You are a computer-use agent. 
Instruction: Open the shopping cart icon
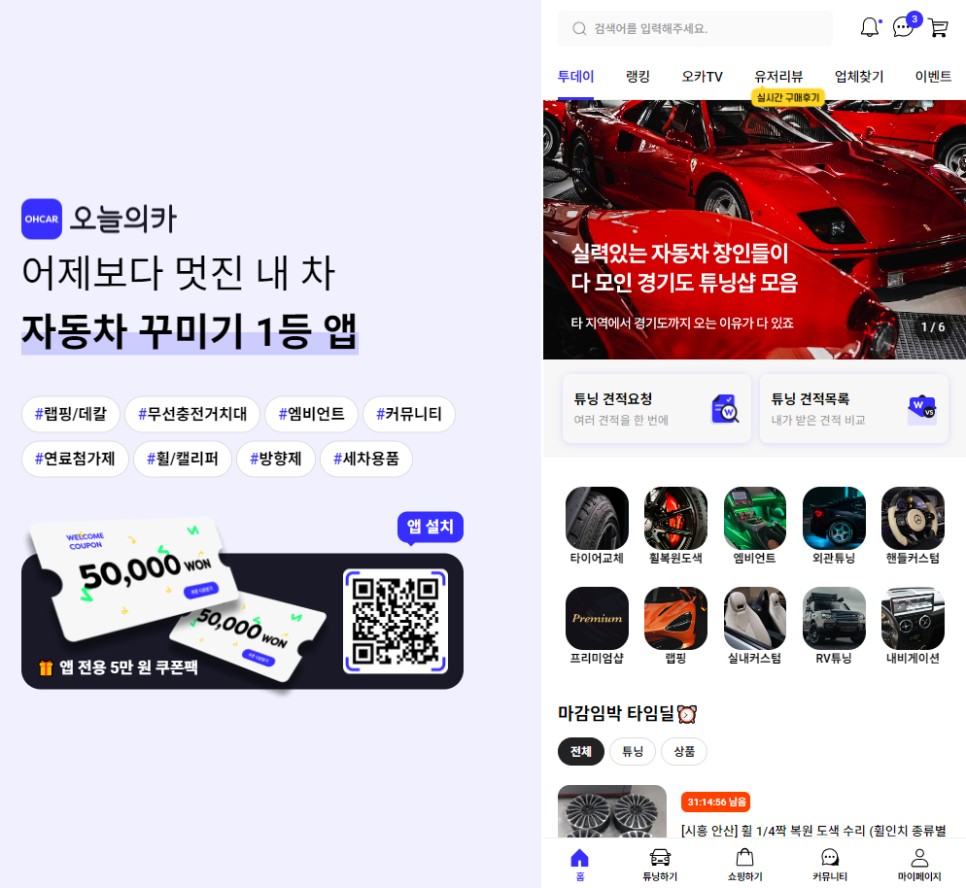pos(937,29)
